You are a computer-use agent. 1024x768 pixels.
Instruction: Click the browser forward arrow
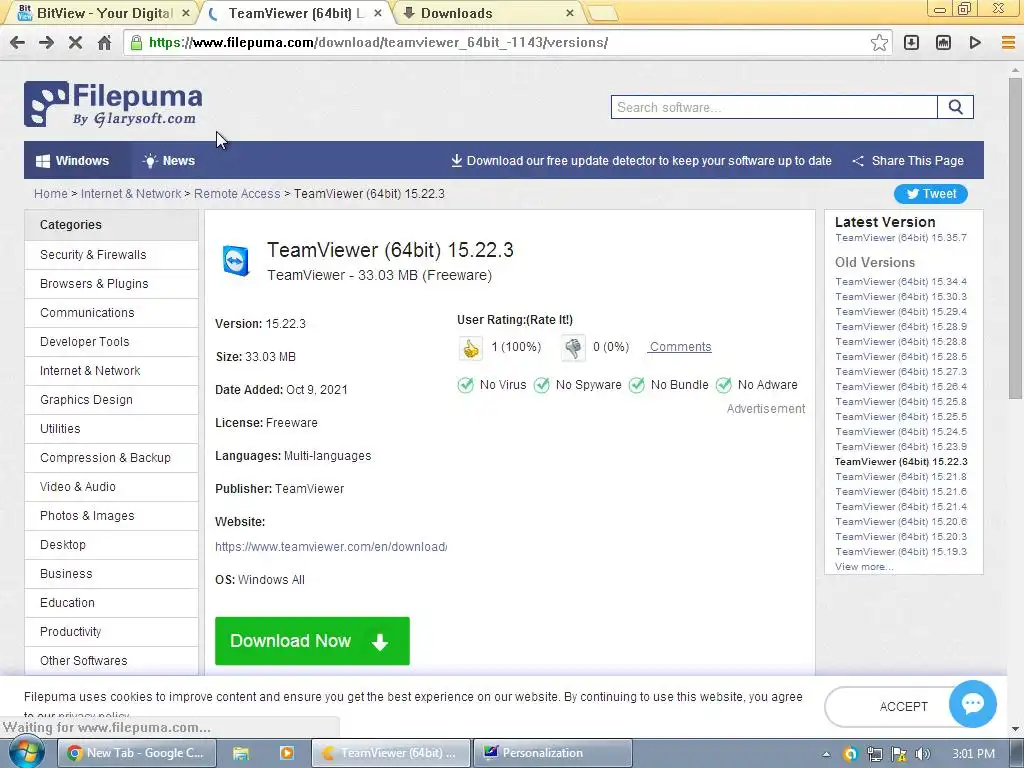pos(46,43)
